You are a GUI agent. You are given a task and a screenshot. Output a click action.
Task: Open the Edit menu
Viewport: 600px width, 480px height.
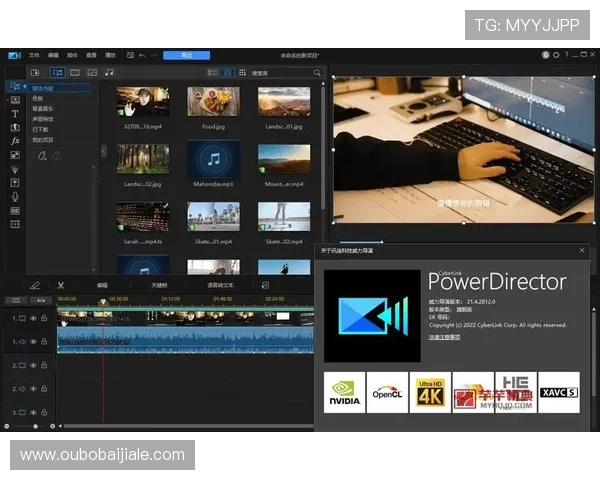[x=53, y=55]
